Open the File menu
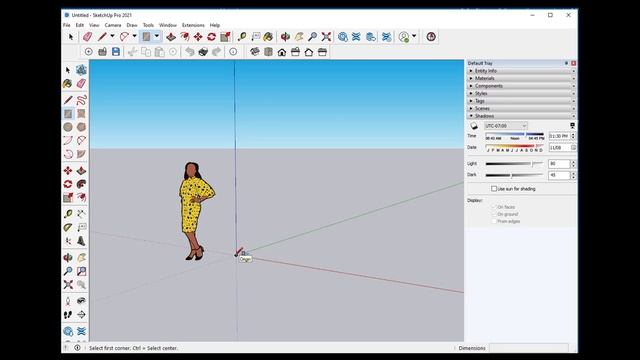The width and height of the screenshot is (640, 360). (67, 25)
